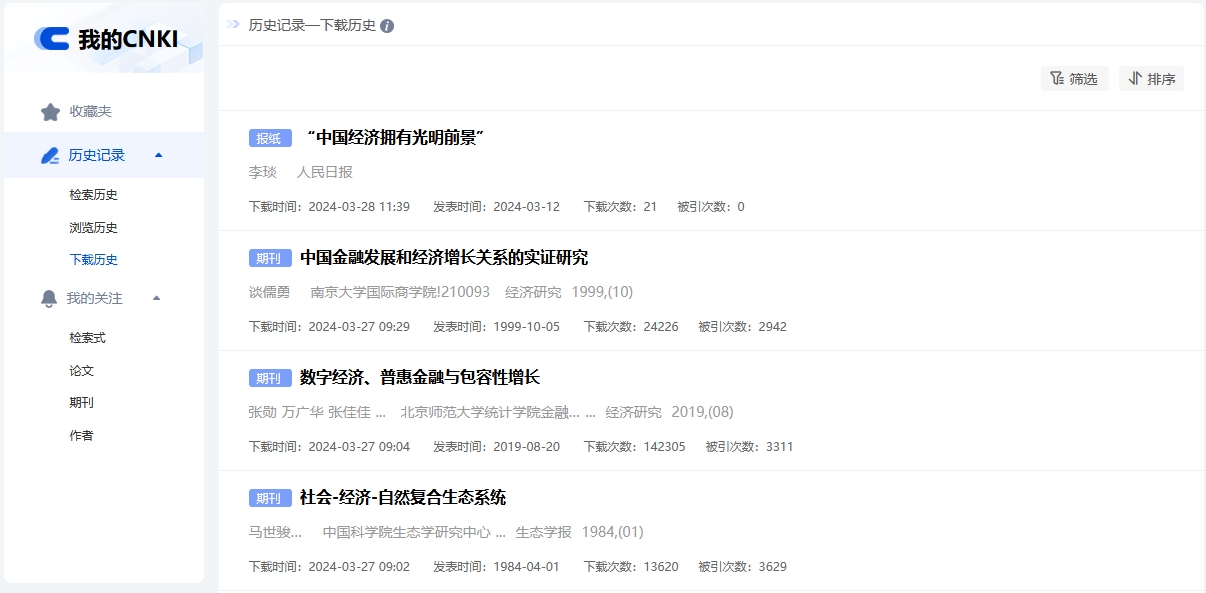Click the info icon next to 下载历史
Image resolution: width=1206 pixels, height=593 pixels.
click(387, 25)
